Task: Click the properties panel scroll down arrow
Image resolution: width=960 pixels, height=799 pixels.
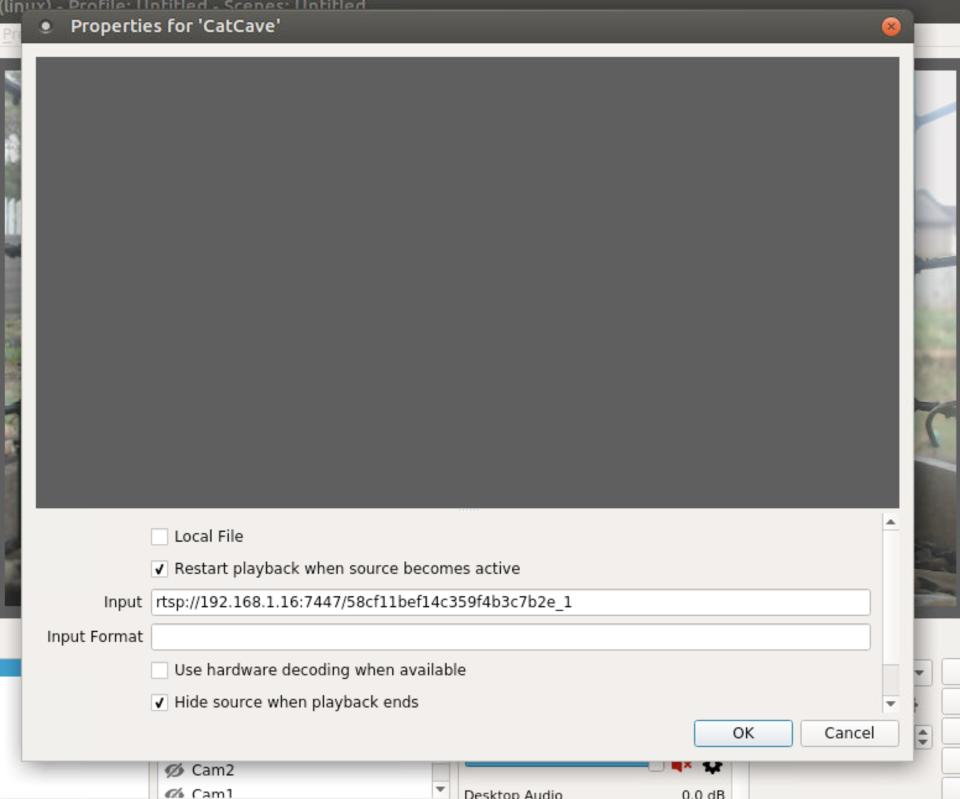Action: tap(890, 704)
